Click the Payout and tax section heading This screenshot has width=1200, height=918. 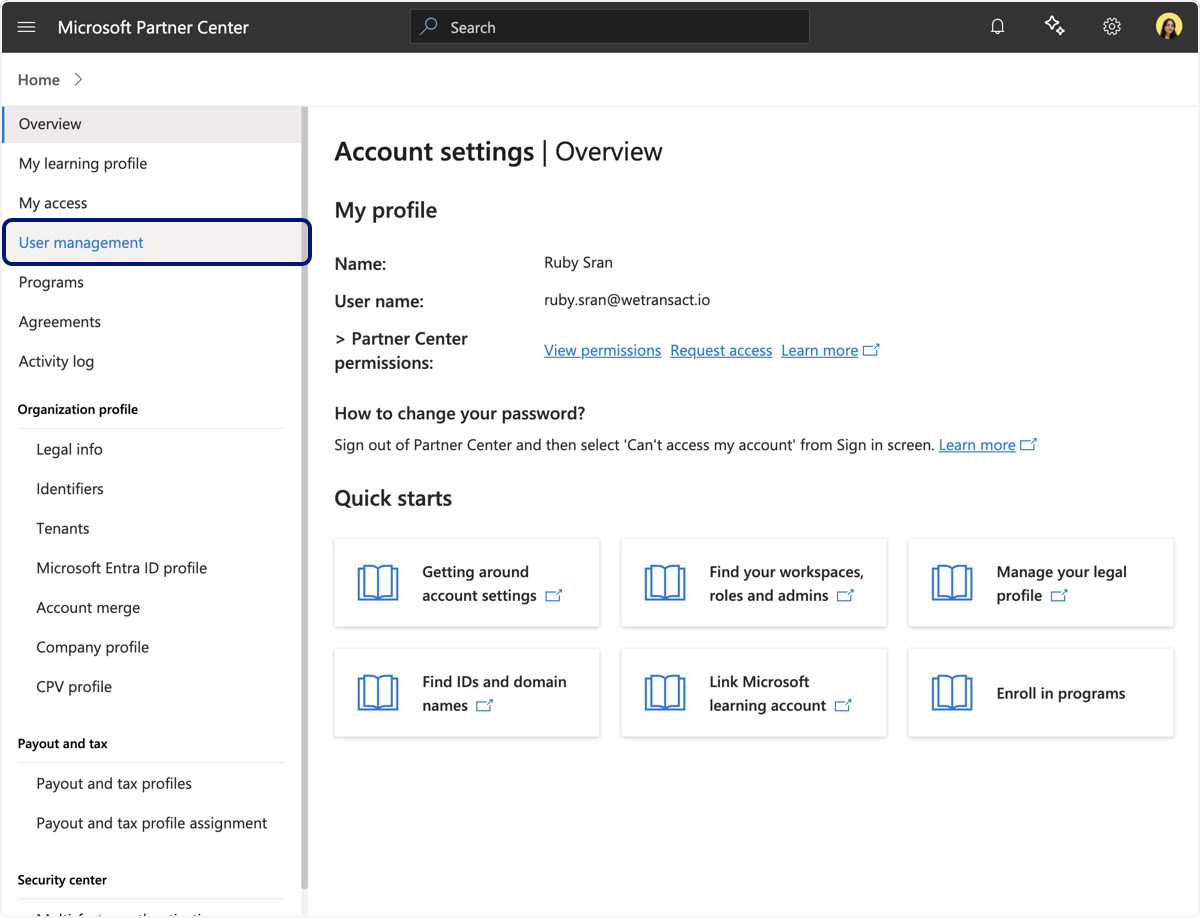tap(63, 743)
